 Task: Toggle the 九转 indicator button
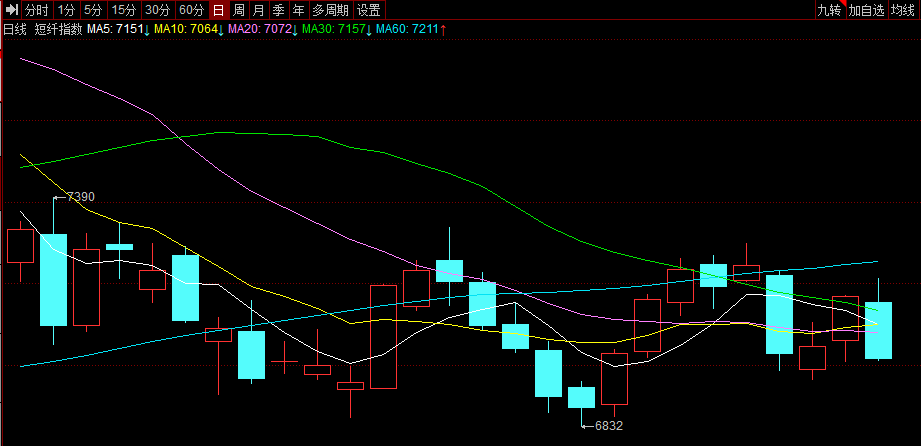(x=830, y=9)
